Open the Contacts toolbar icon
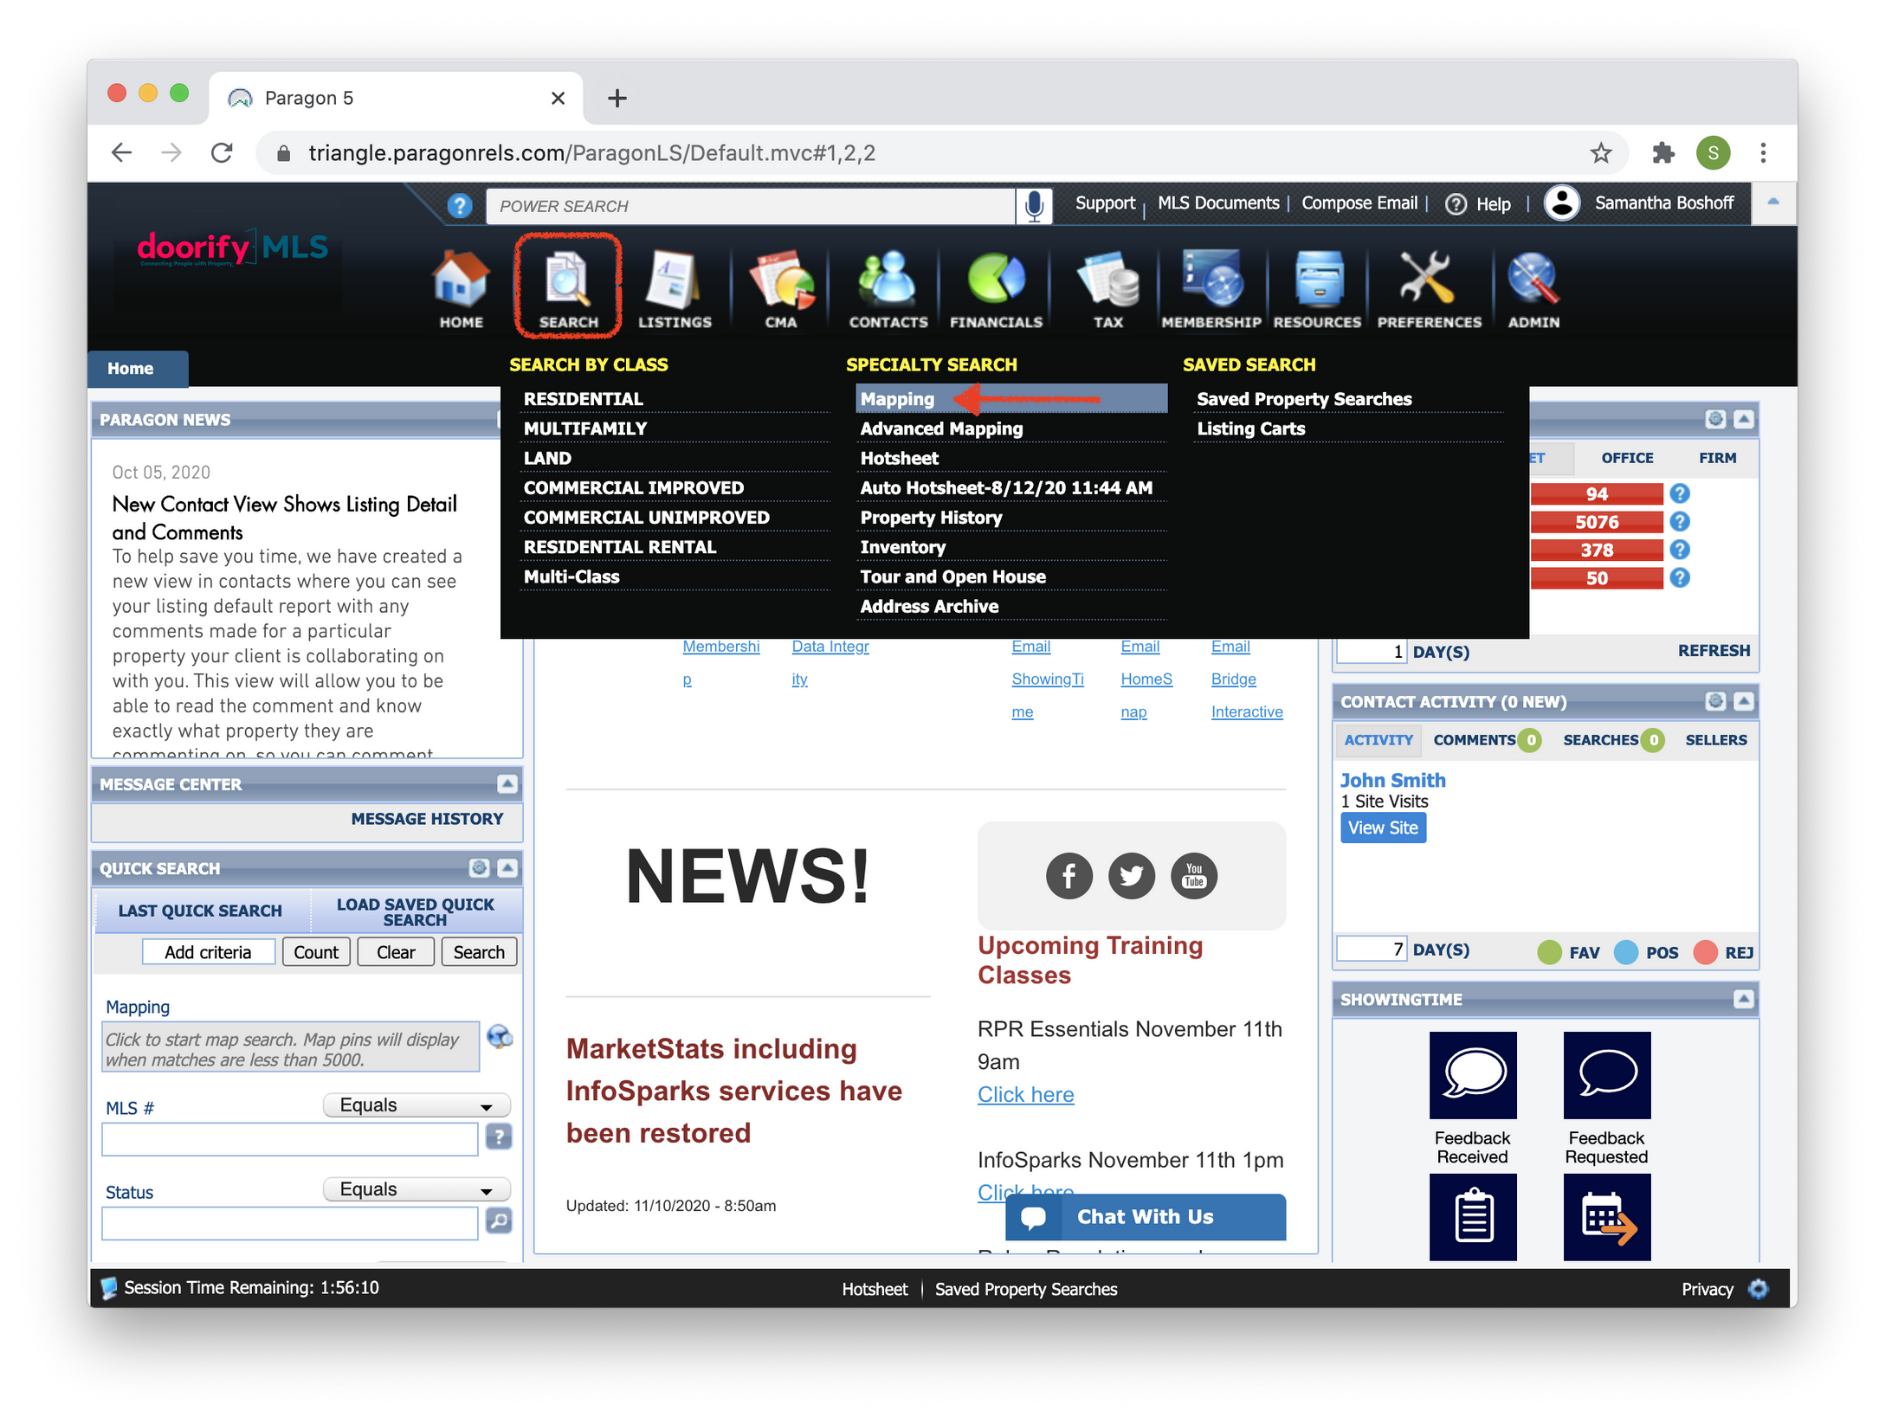1885x1423 pixels. (888, 289)
